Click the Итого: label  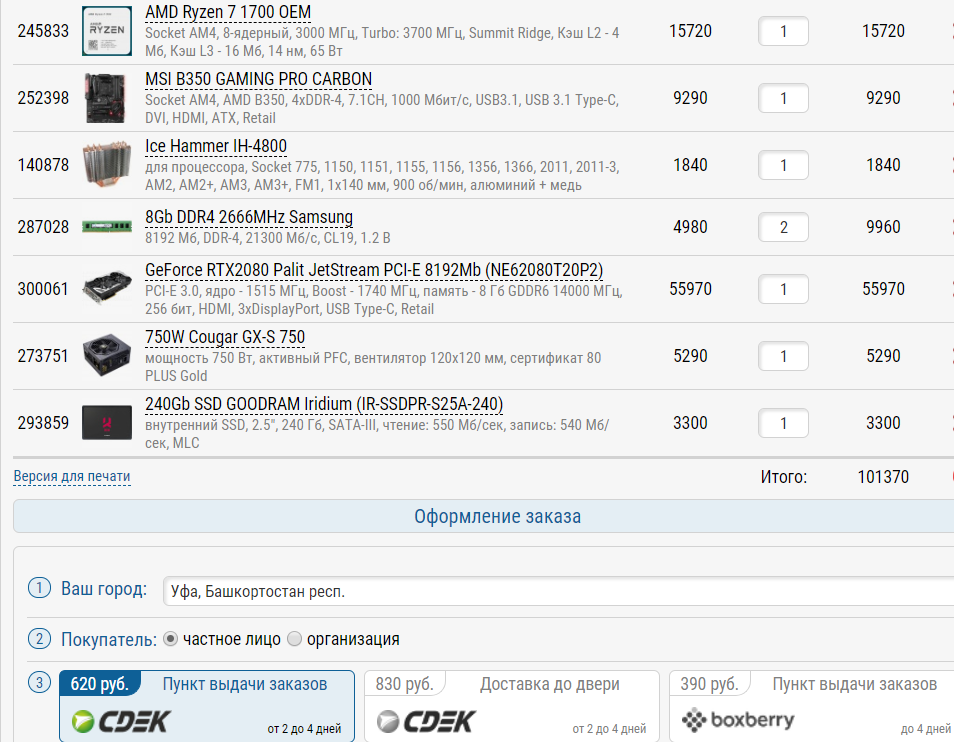pos(784,477)
